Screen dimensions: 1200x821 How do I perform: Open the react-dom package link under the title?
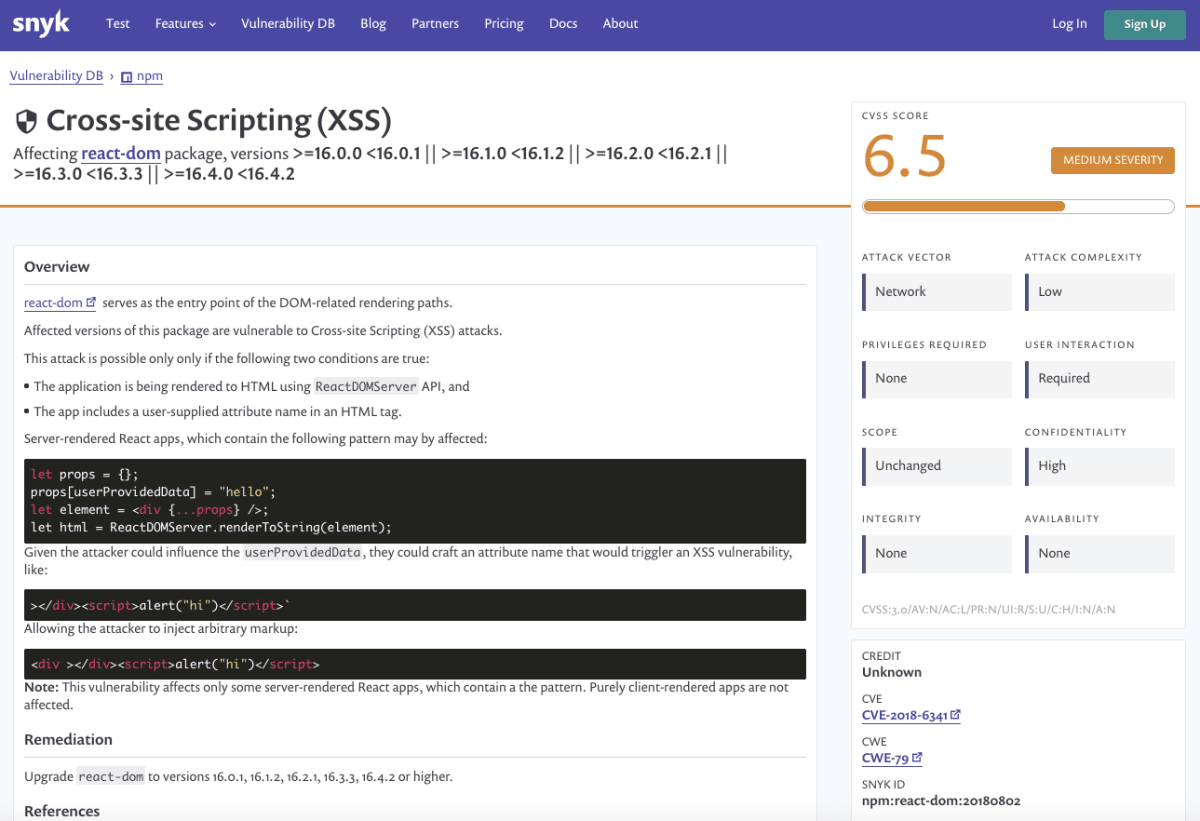tap(120, 153)
